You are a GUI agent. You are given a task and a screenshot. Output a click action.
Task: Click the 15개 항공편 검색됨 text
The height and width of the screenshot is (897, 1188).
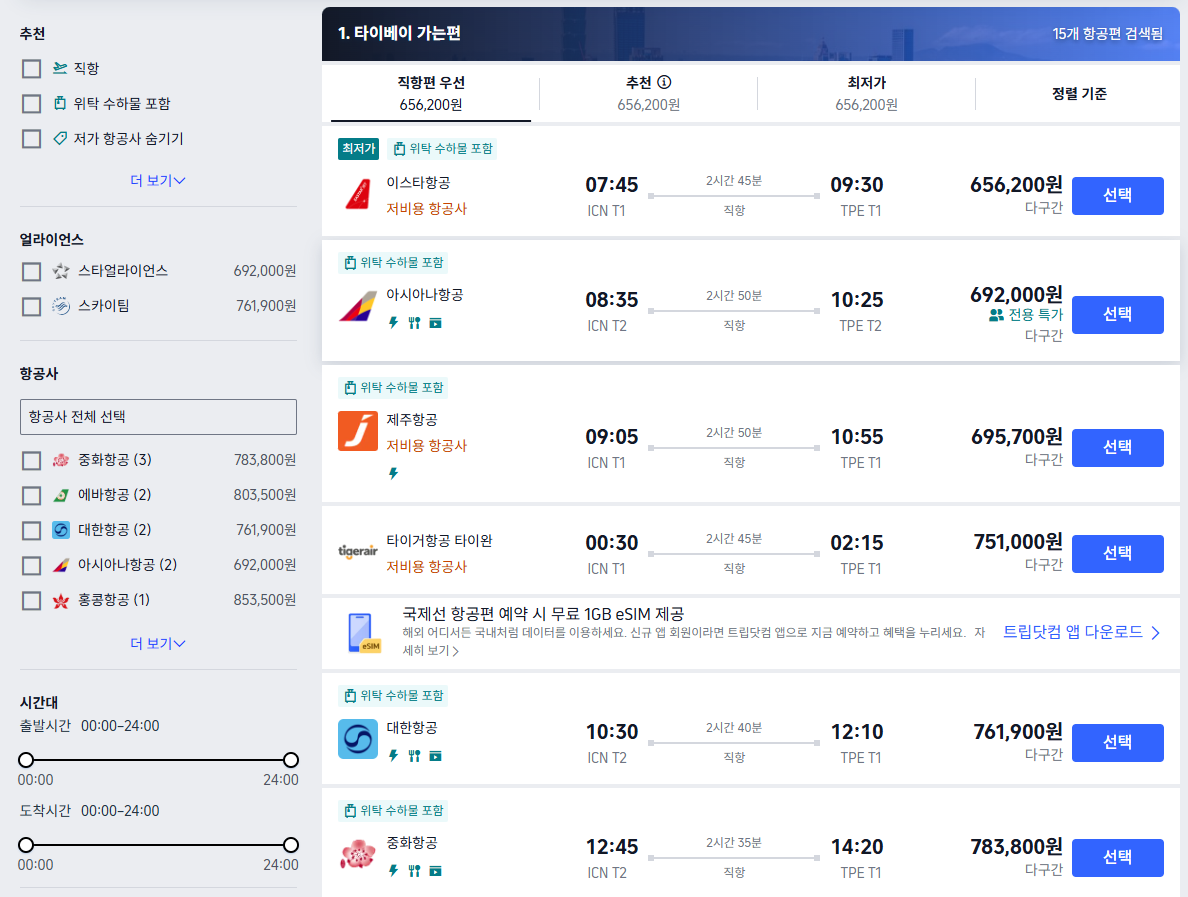pos(1107,33)
